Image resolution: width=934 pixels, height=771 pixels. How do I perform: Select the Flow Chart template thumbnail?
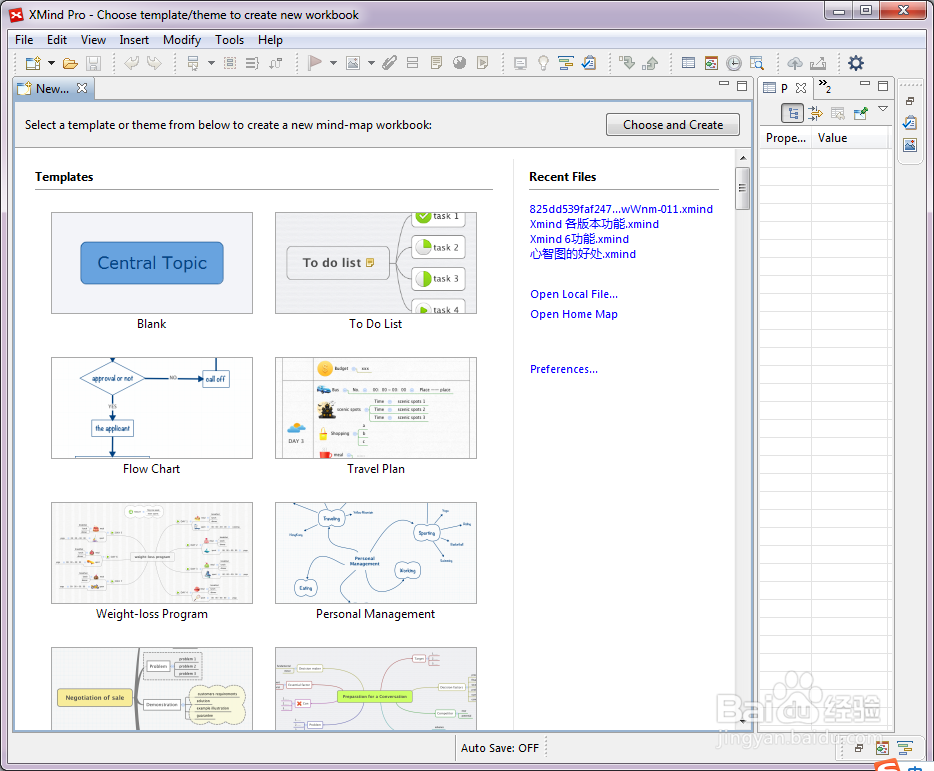pyautogui.click(x=152, y=408)
